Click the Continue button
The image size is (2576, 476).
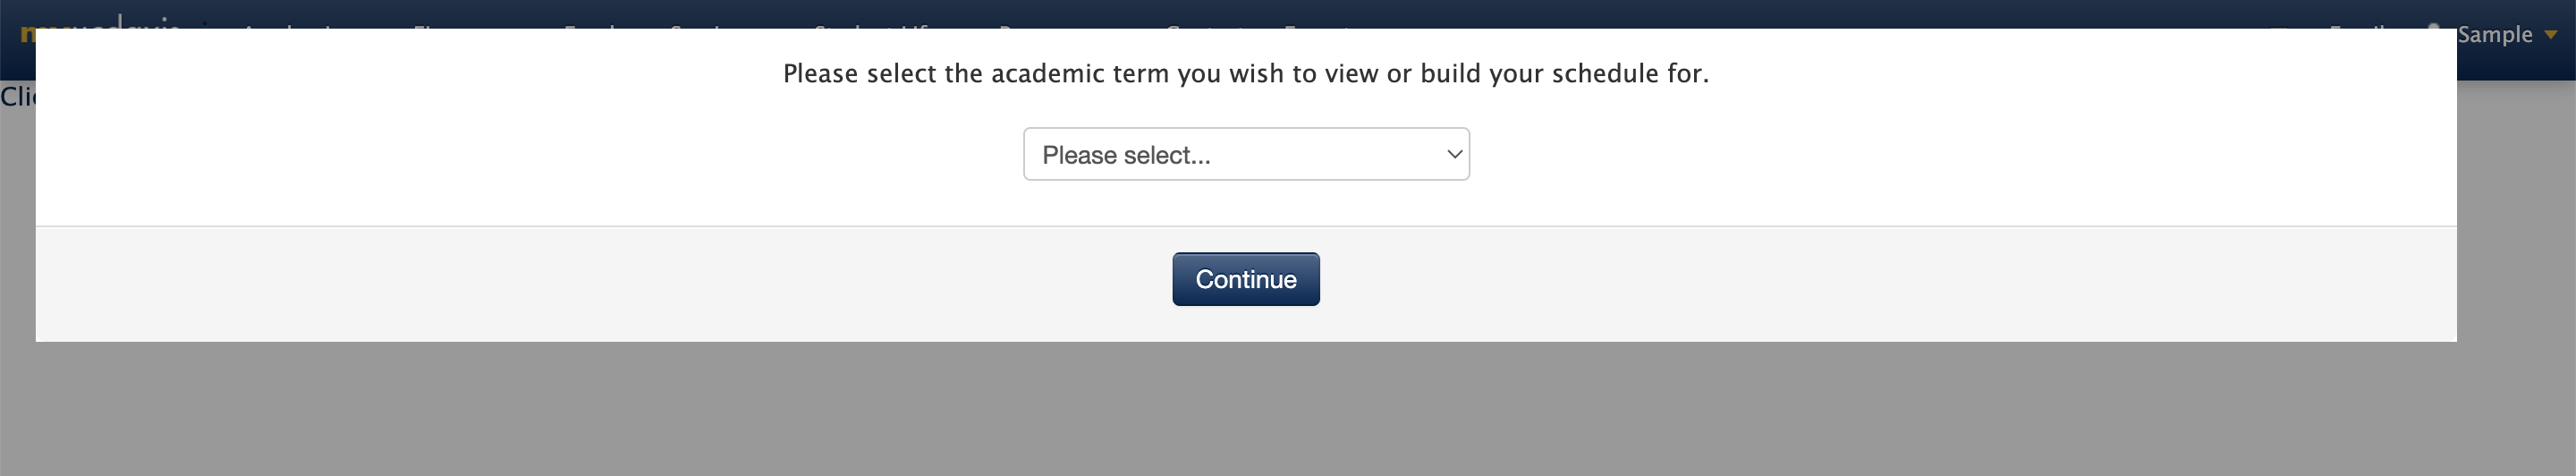click(x=1246, y=279)
